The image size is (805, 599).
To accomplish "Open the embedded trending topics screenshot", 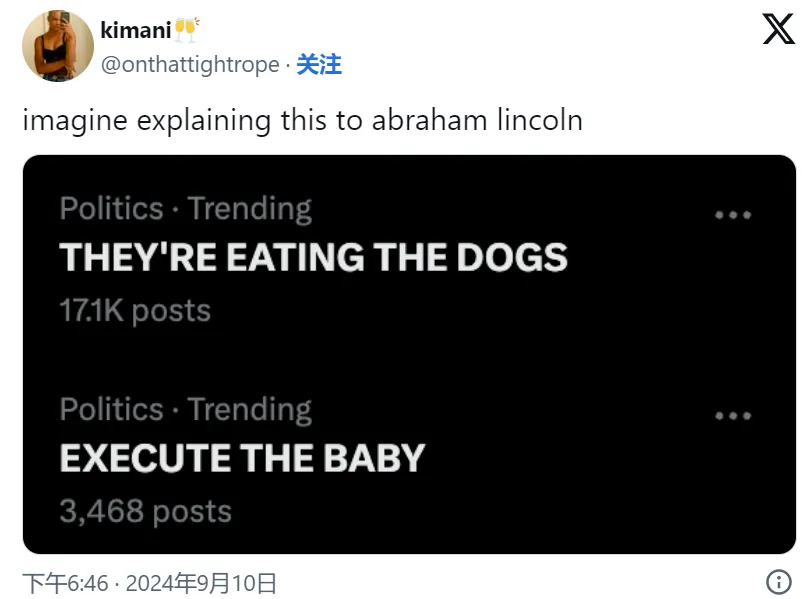I will click(x=409, y=355).
